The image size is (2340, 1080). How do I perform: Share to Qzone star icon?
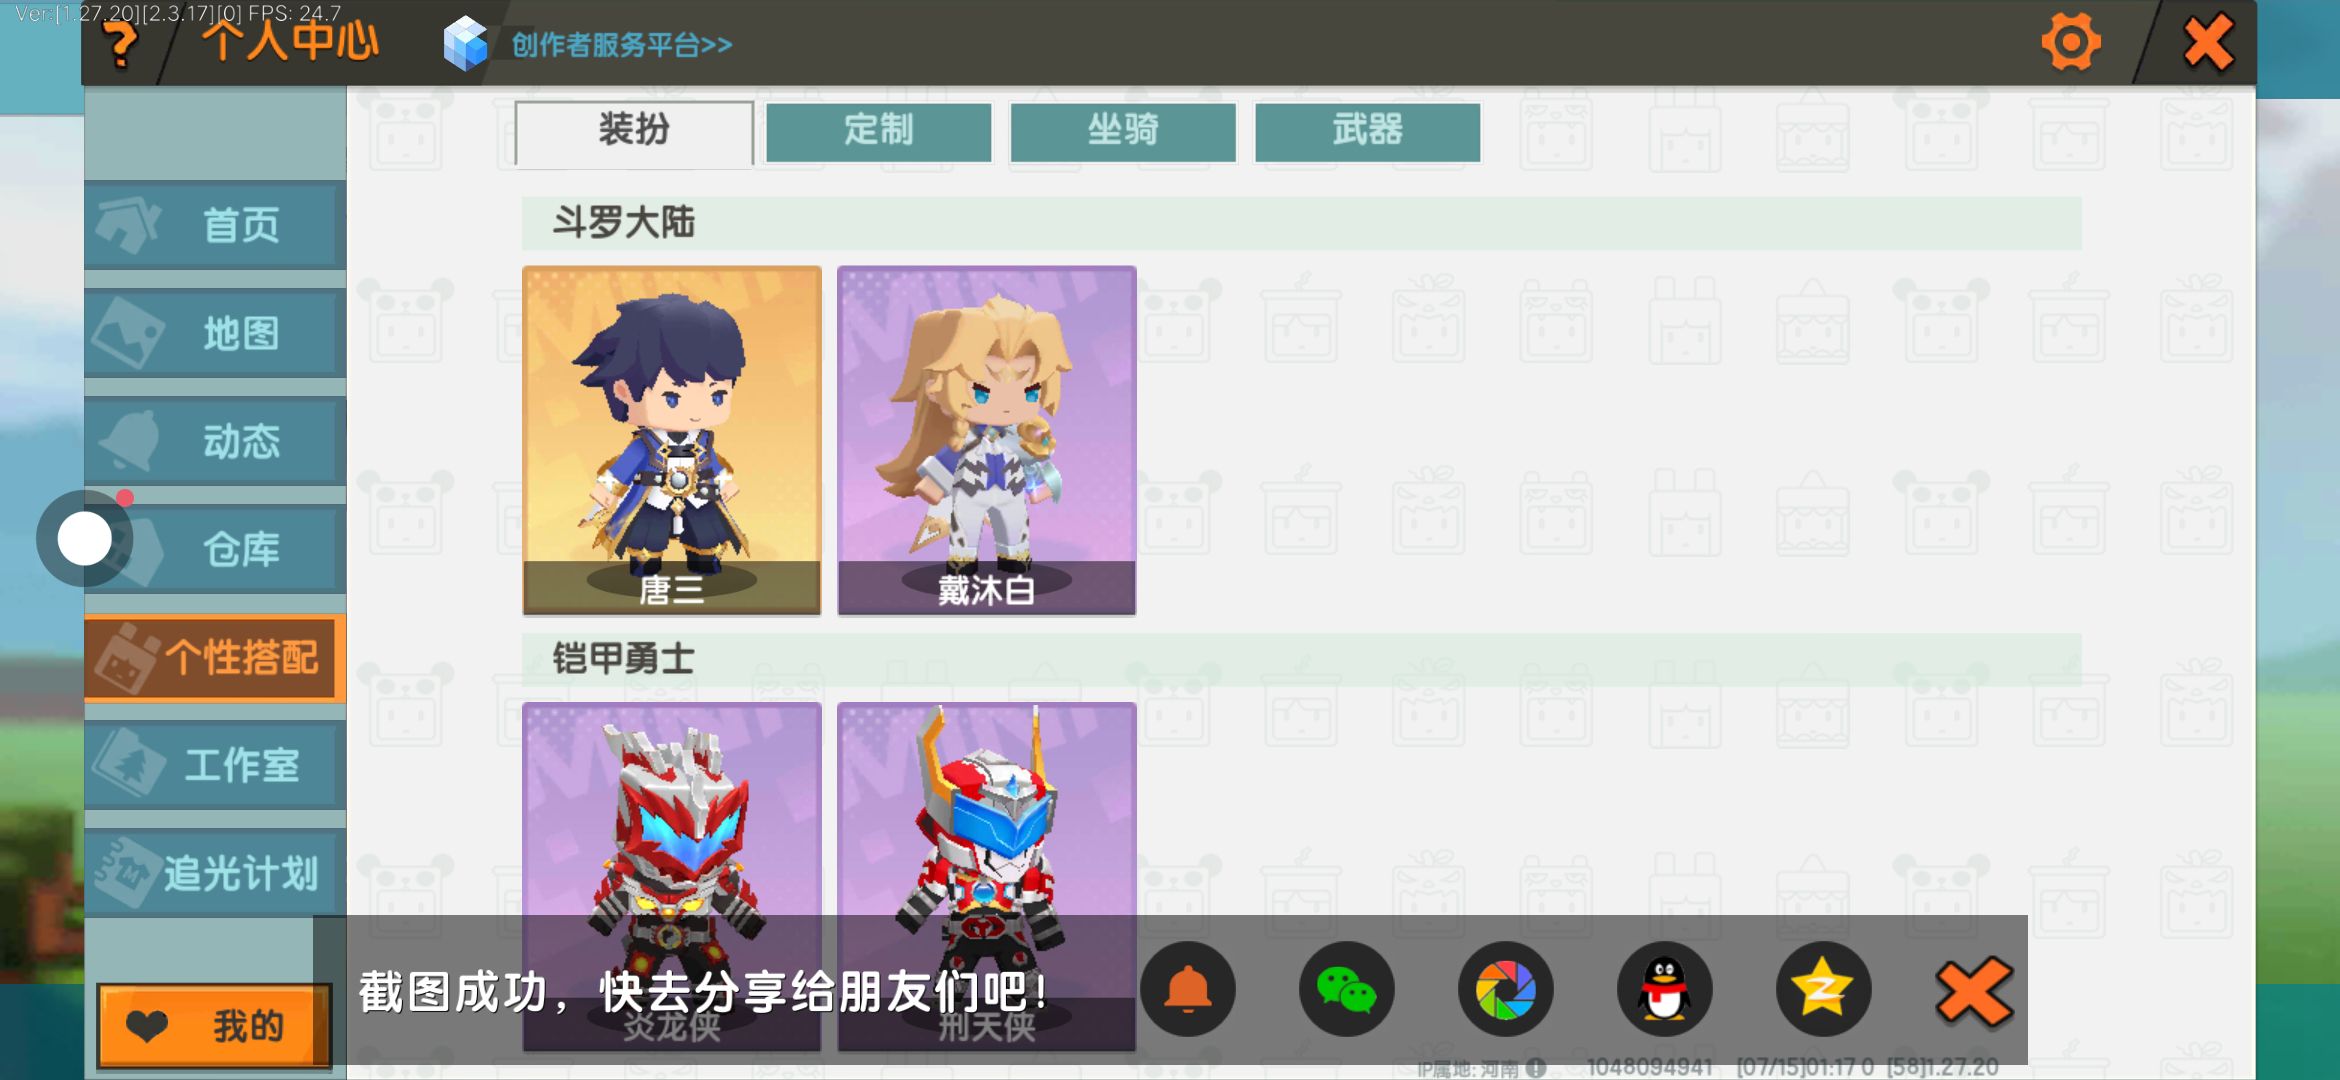click(x=1823, y=989)
